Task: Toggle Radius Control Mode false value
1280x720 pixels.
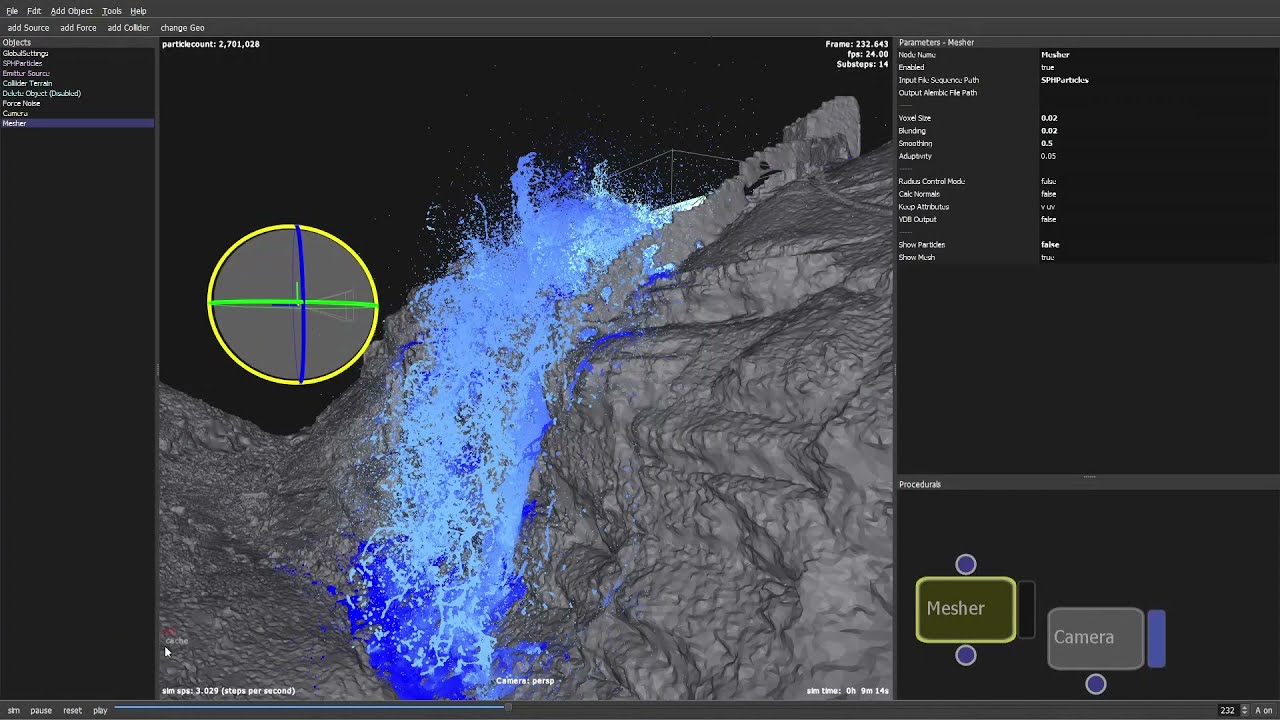Action: tap(1048, 181)
